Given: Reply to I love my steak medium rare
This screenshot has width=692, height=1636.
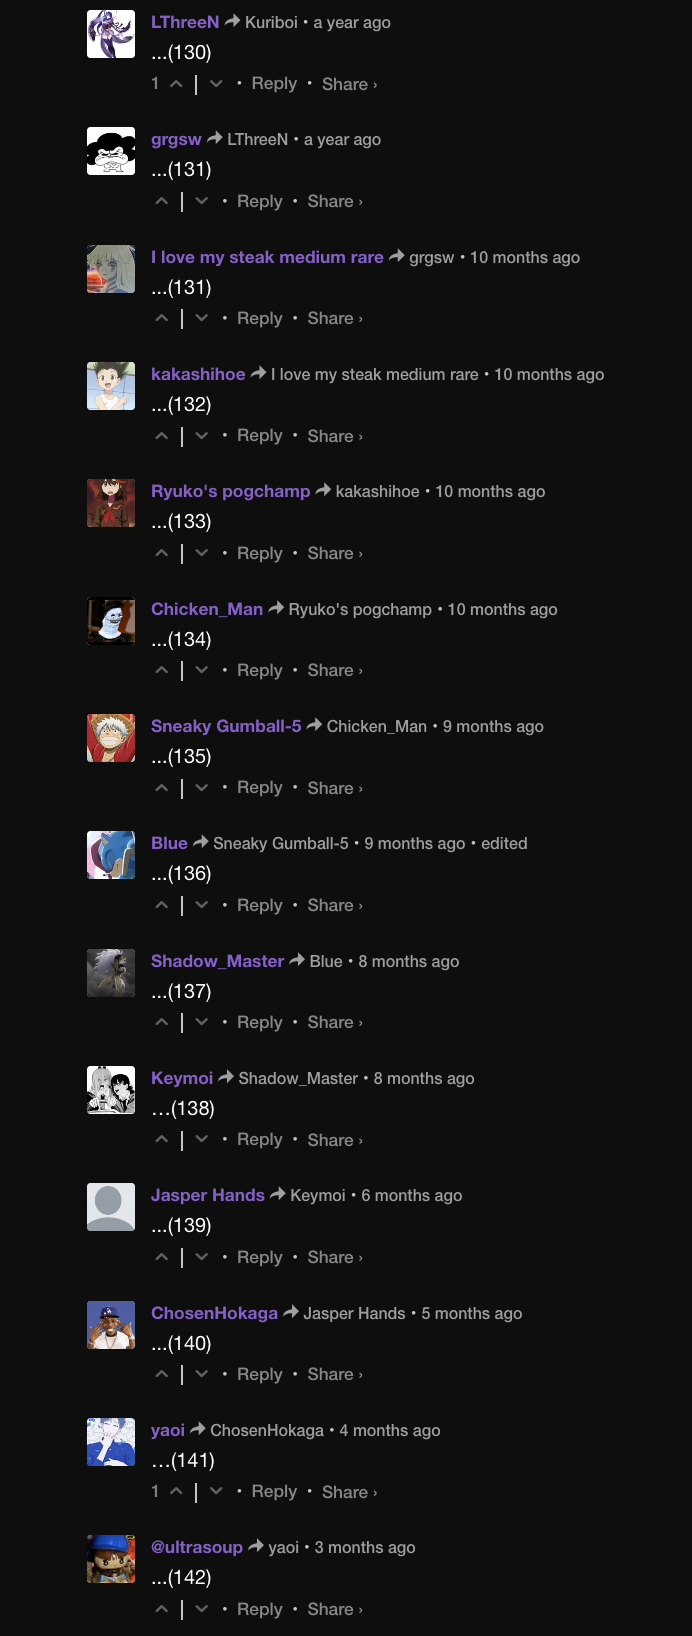Looking at the screenshot, I should pyautogui.click(x=260, y=318).
